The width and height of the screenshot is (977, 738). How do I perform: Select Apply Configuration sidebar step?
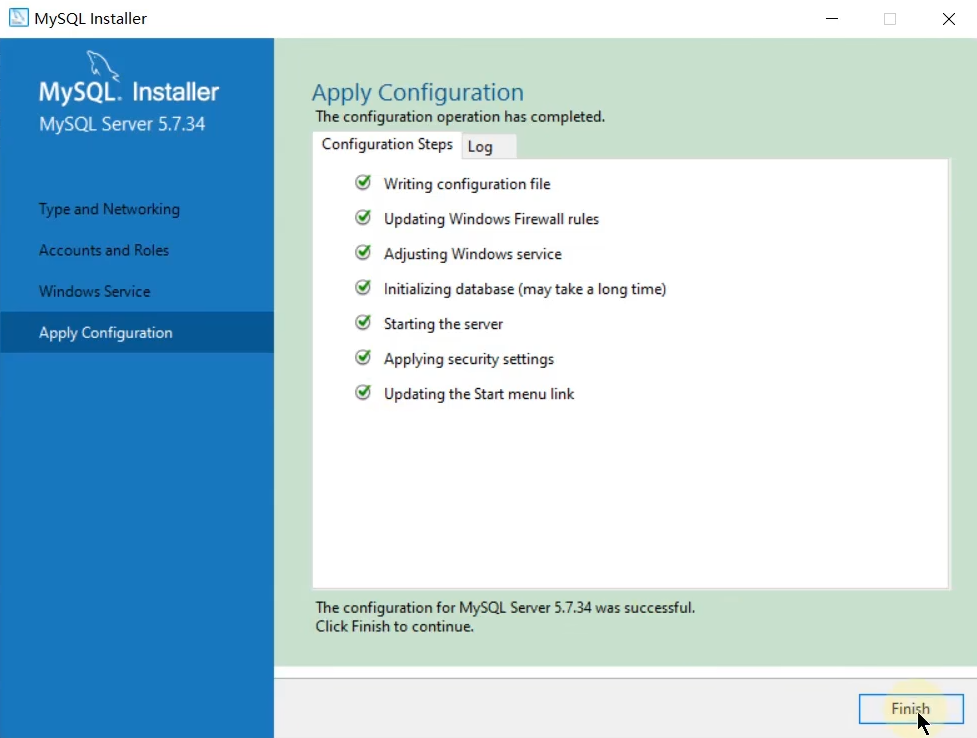pos(136,332)
